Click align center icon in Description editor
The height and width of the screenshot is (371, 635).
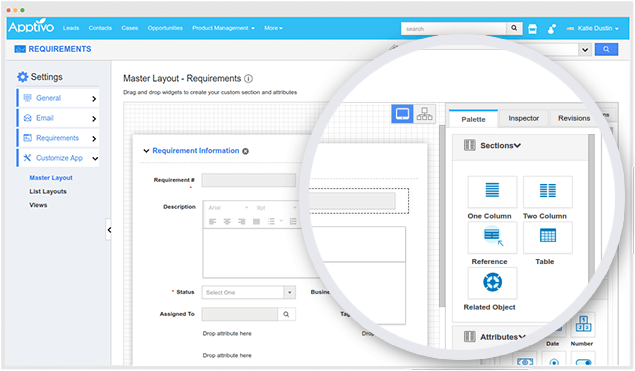coord(227,221)
